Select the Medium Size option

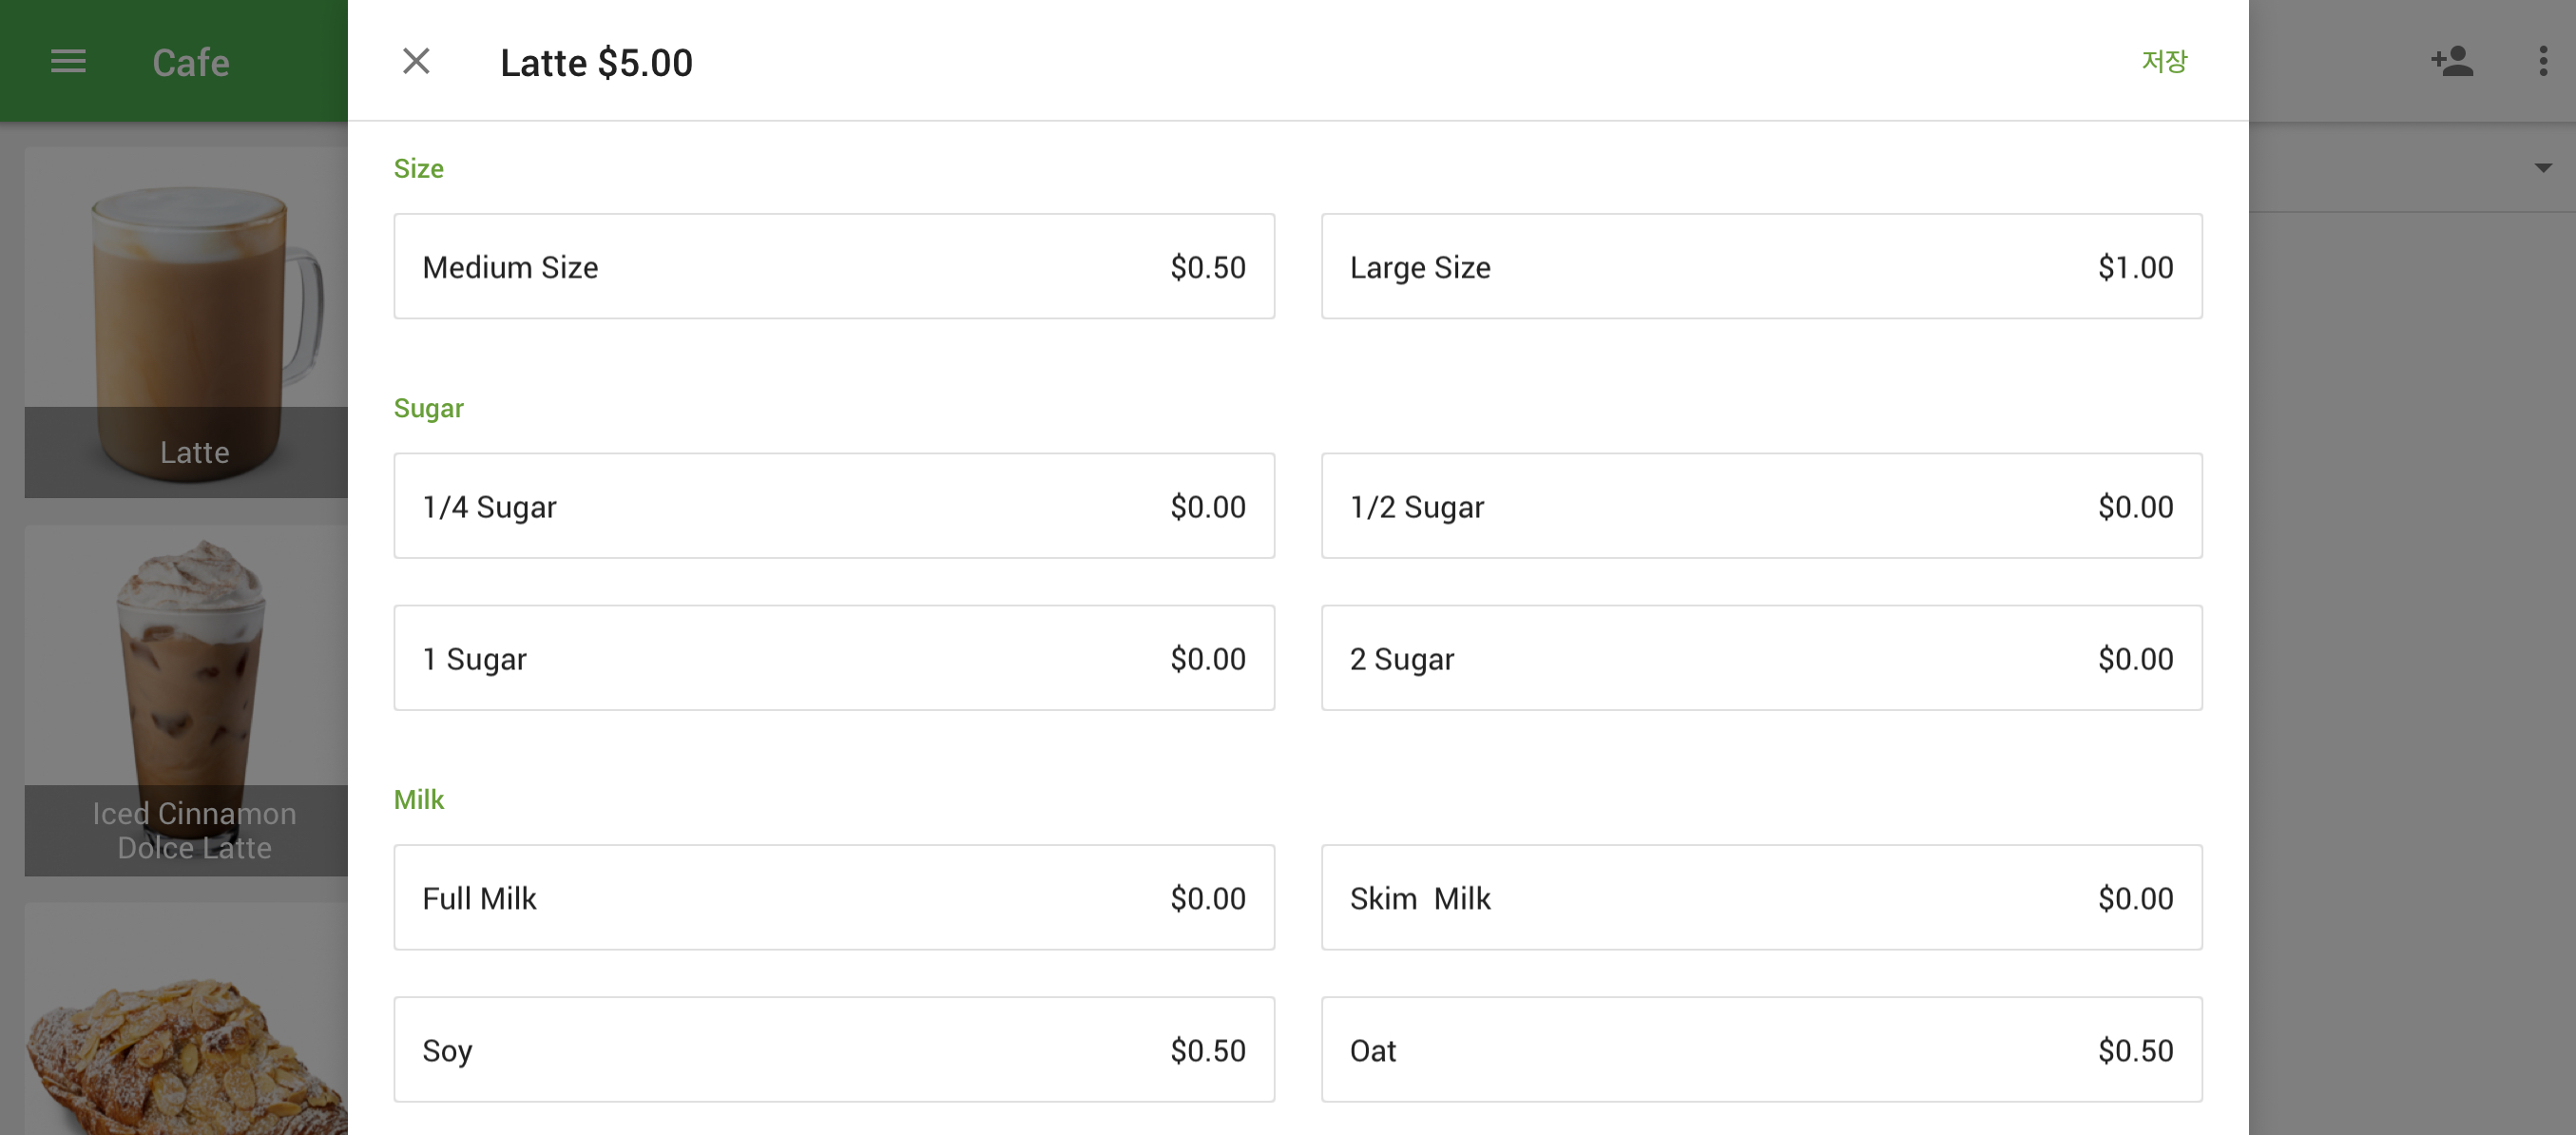pos(833,267)
